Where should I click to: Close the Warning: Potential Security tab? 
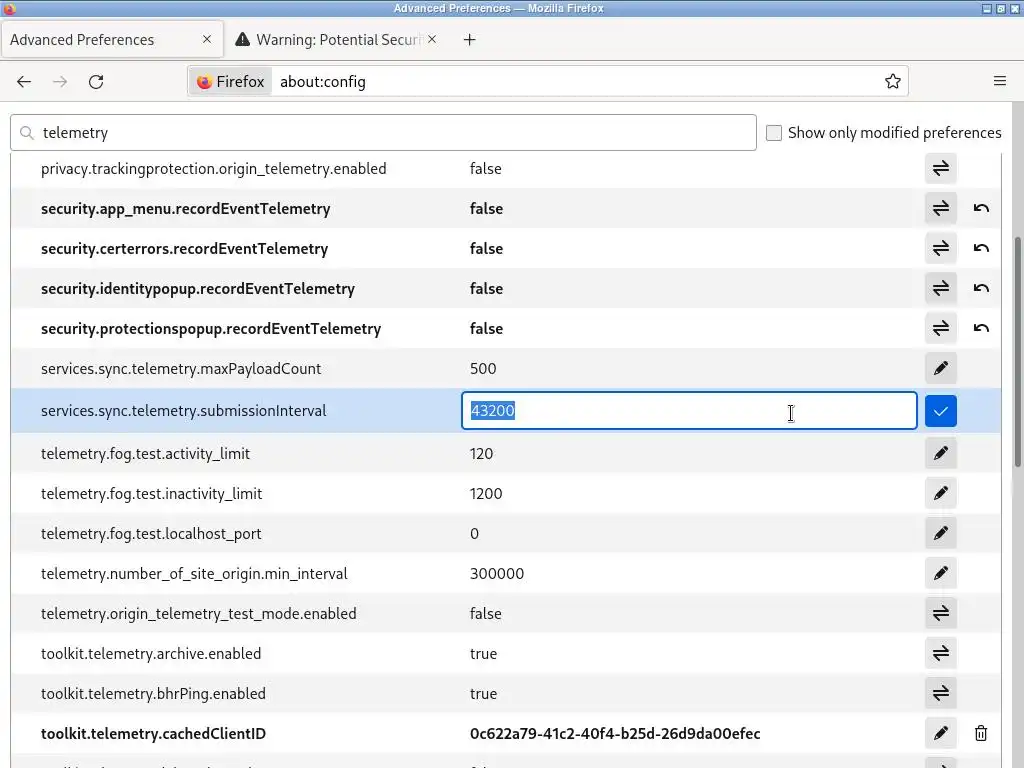coord(432,39)
